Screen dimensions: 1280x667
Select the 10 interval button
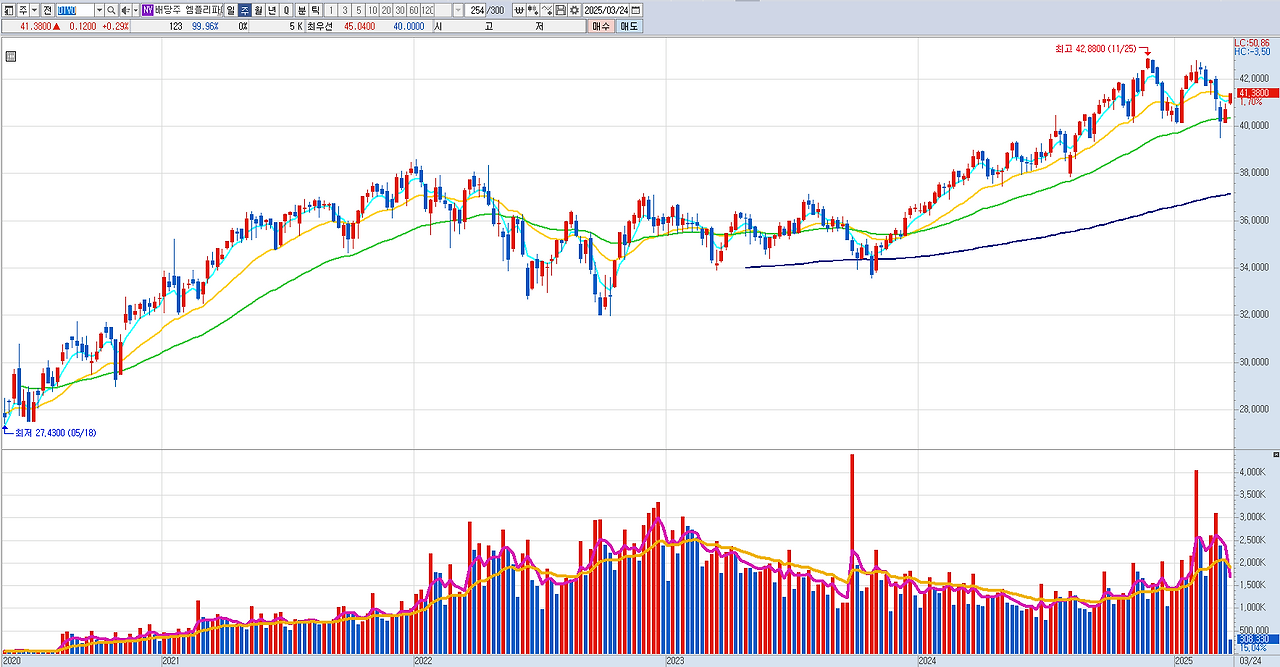[372, 10]
